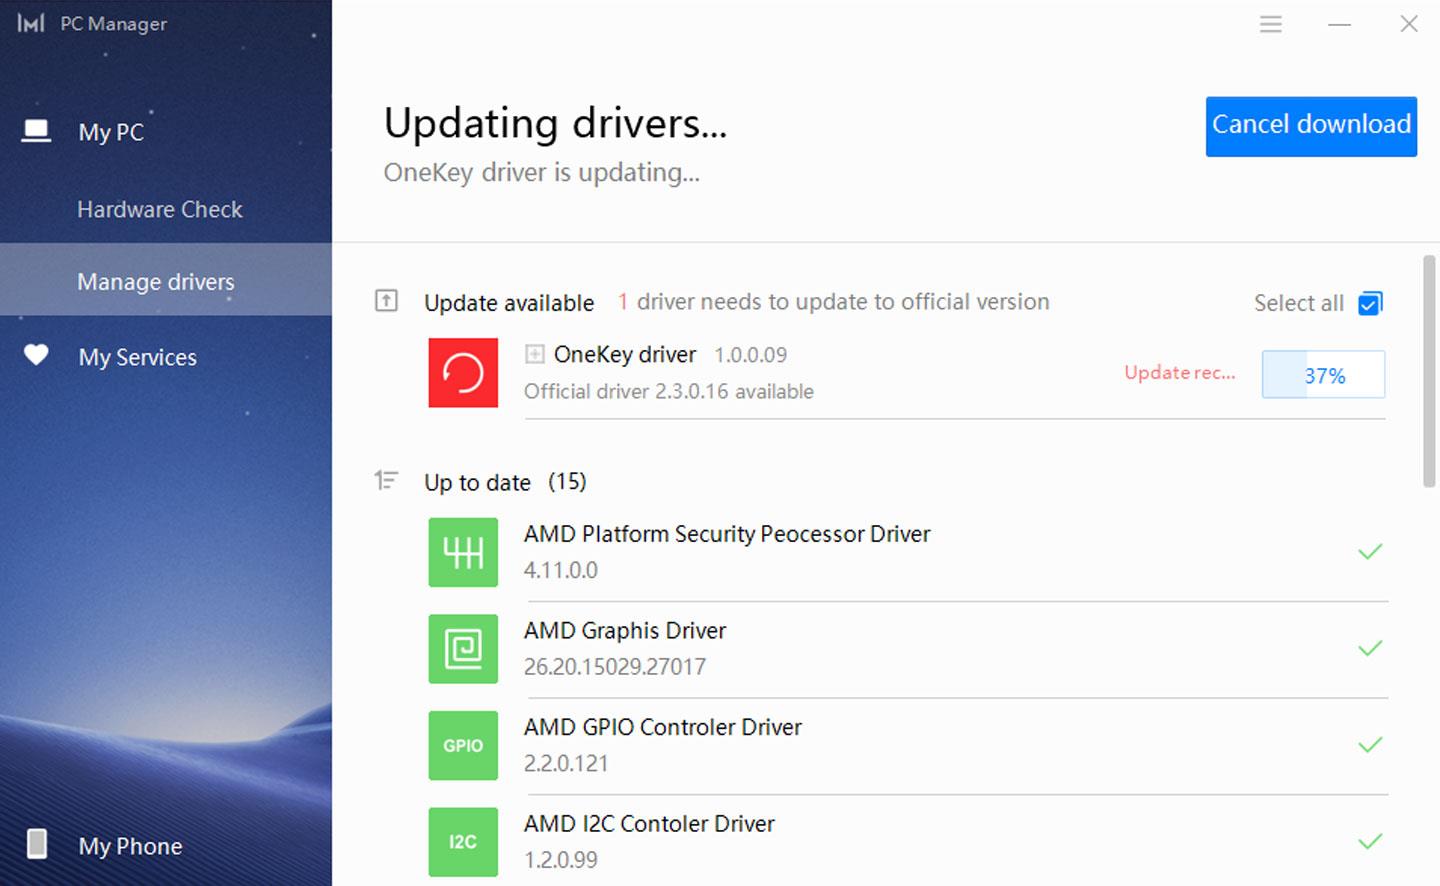Click the red OneKey driver update icon
The width and height of the screenshot is (1440, 886).
click(x=462, y=373)
